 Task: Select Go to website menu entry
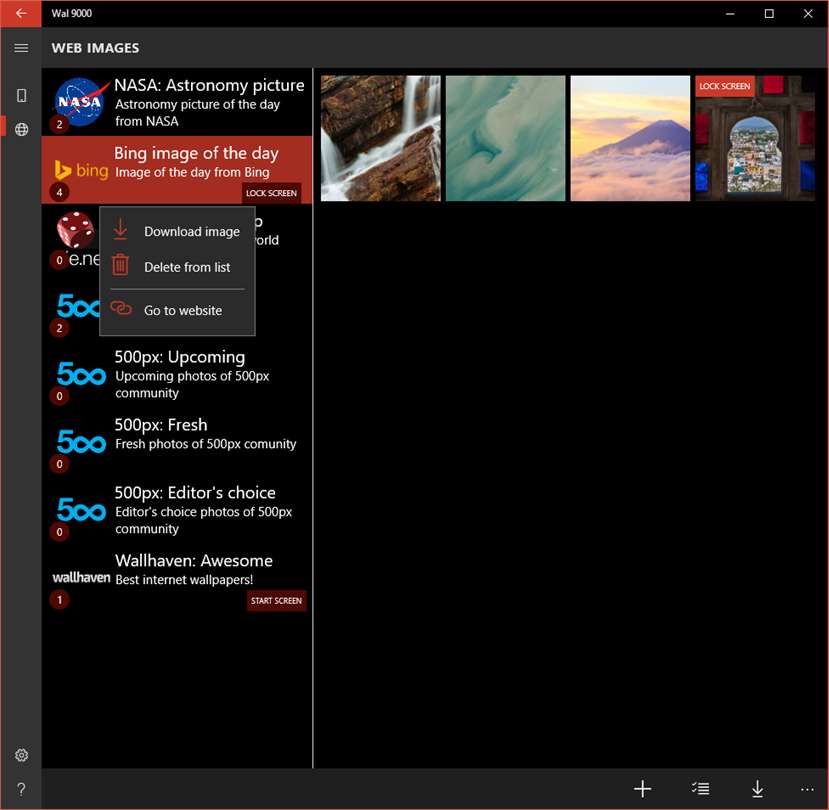coord(177,310)
